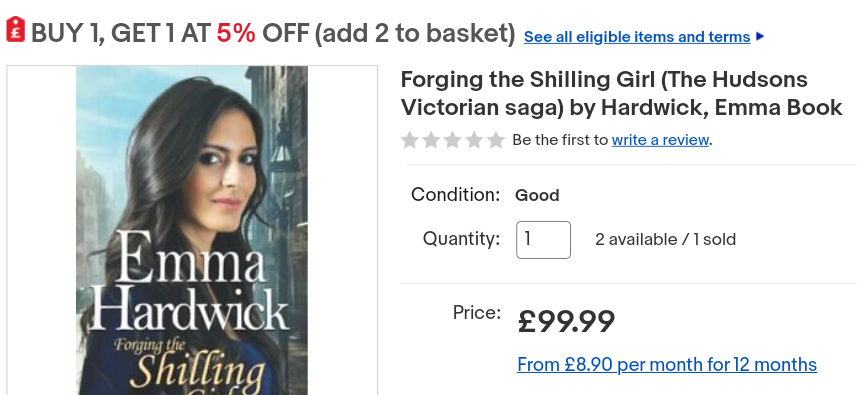857x395 pixels.
Task: Click the 2 available / 1 sold text
Action: click(x=666, y=240)
